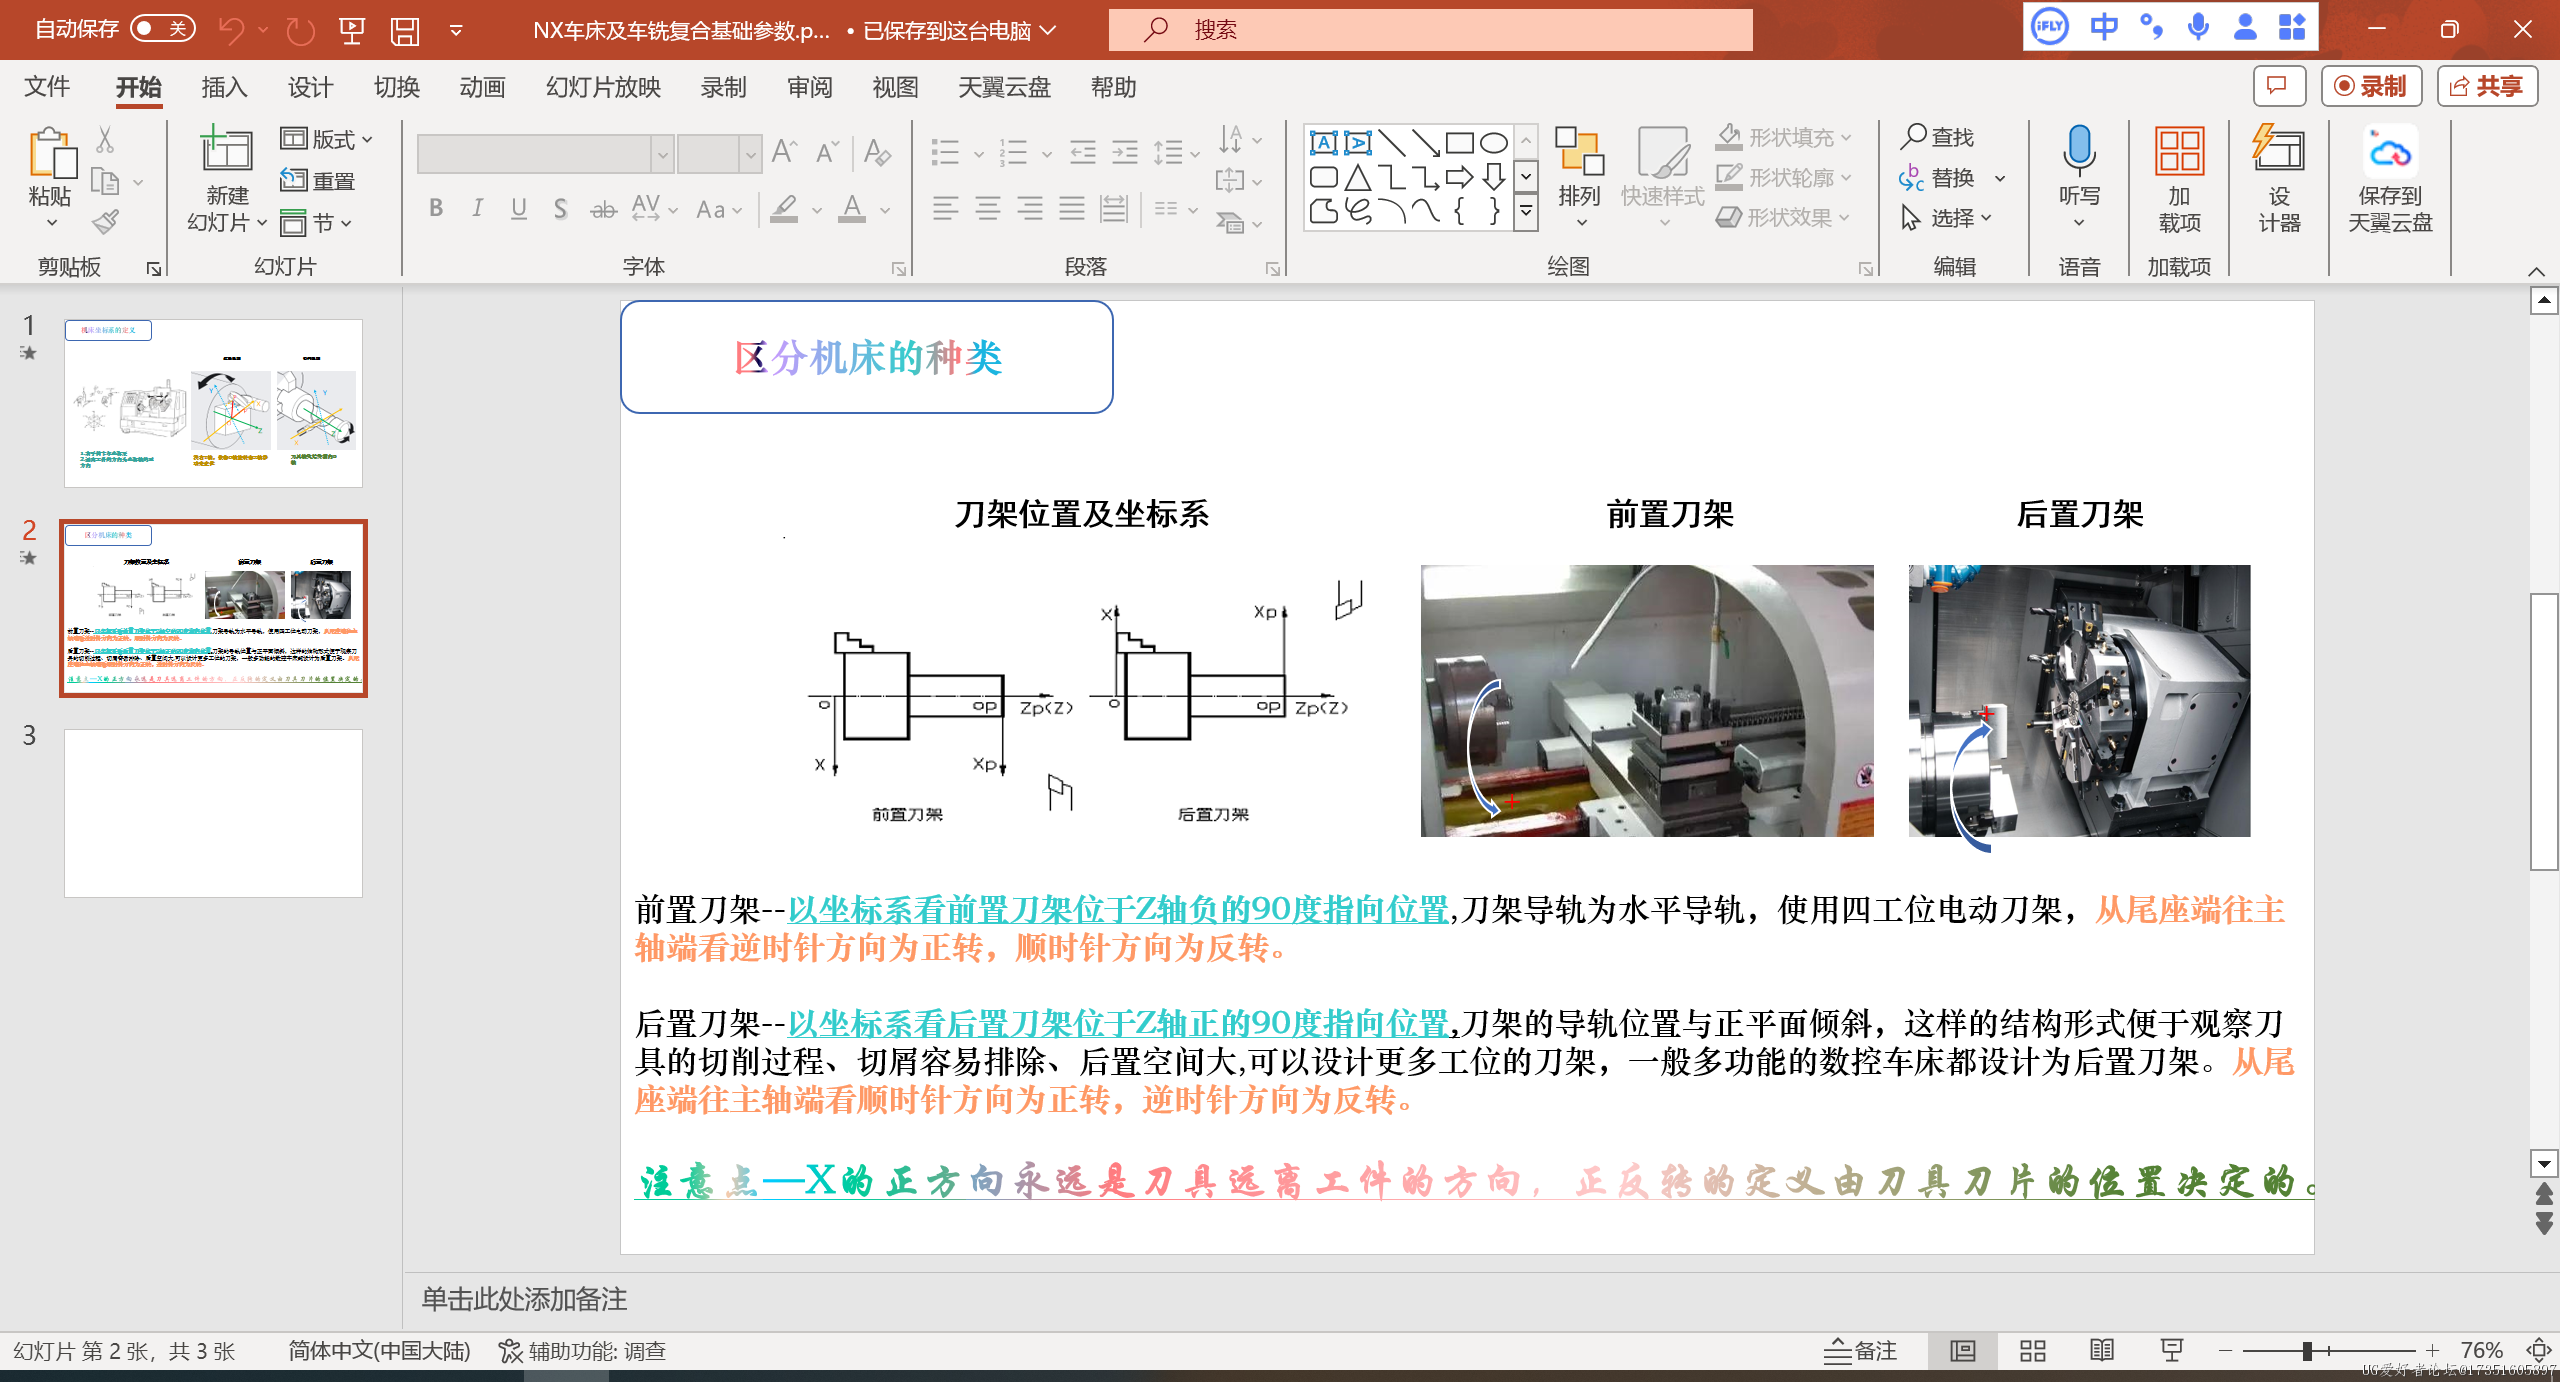Click the iFLY input method icon
The width and height of the screenshot is (2560, 1382).
[x=2049, y=28]
